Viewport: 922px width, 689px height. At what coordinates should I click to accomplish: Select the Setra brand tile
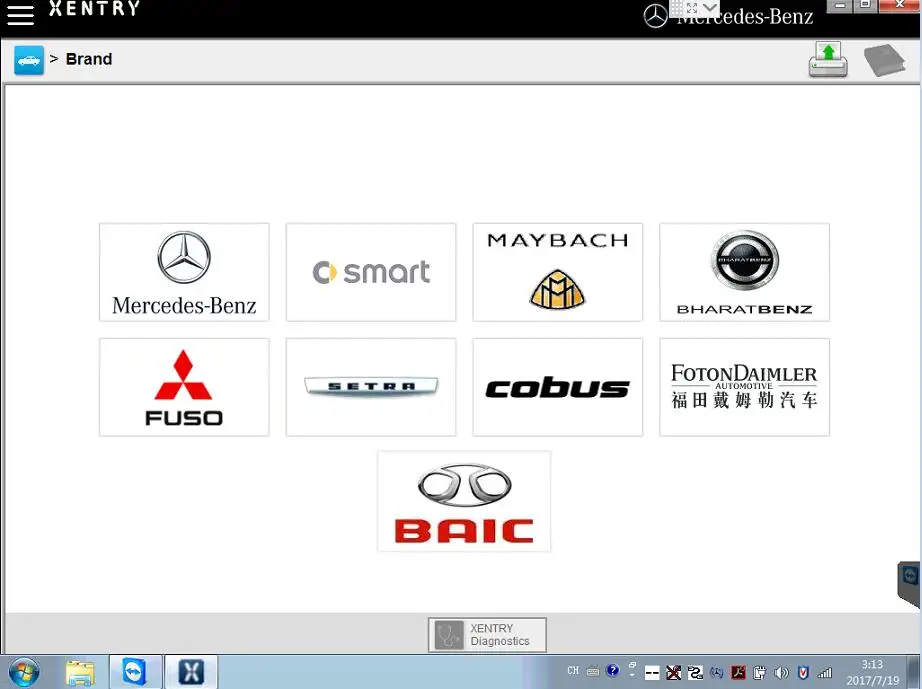[x=371, y=387]
